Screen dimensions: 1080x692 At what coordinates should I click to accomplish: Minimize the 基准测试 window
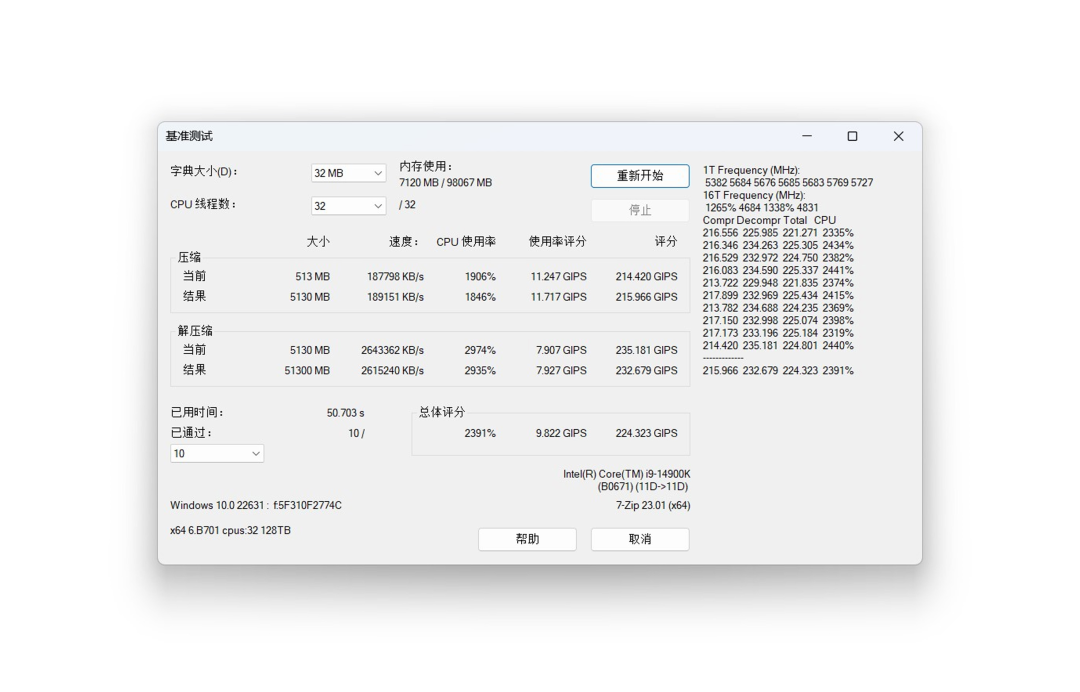pos(807,136)
